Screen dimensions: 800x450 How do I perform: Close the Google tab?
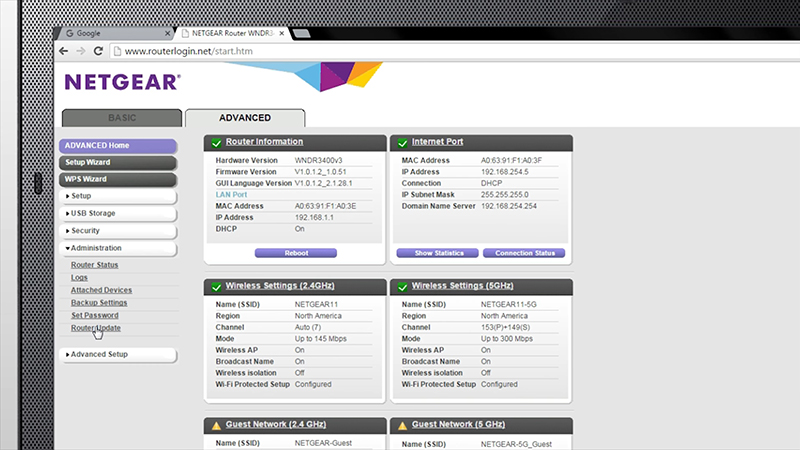167,33
